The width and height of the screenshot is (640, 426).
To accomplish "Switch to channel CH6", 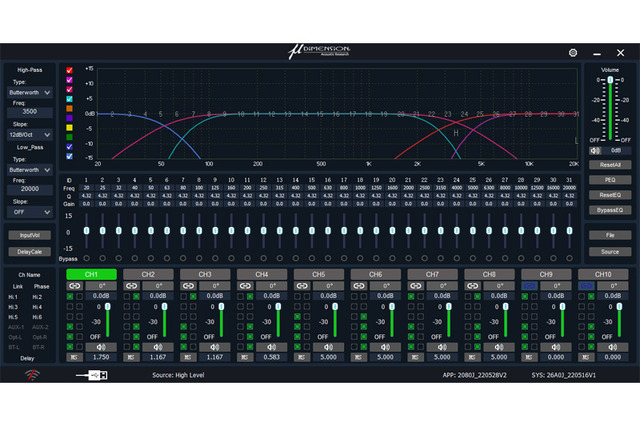I will tap(375, 273).
